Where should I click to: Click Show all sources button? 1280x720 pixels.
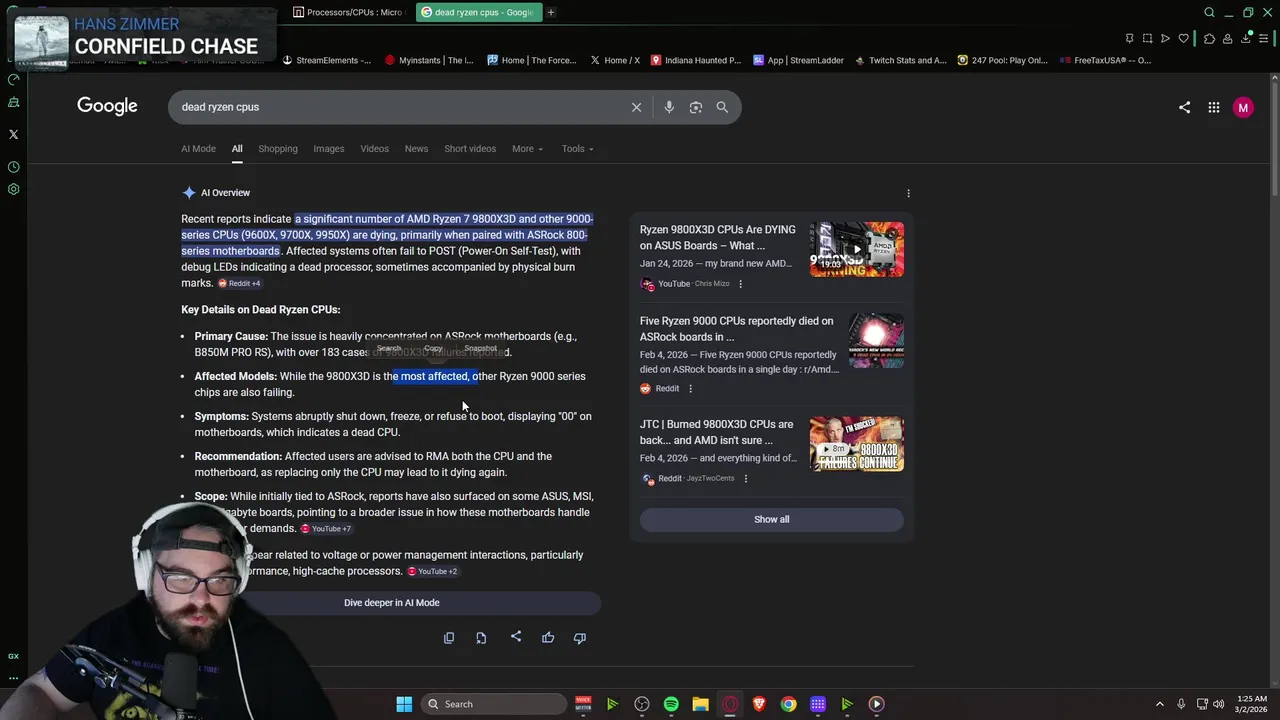coord(771,520)
